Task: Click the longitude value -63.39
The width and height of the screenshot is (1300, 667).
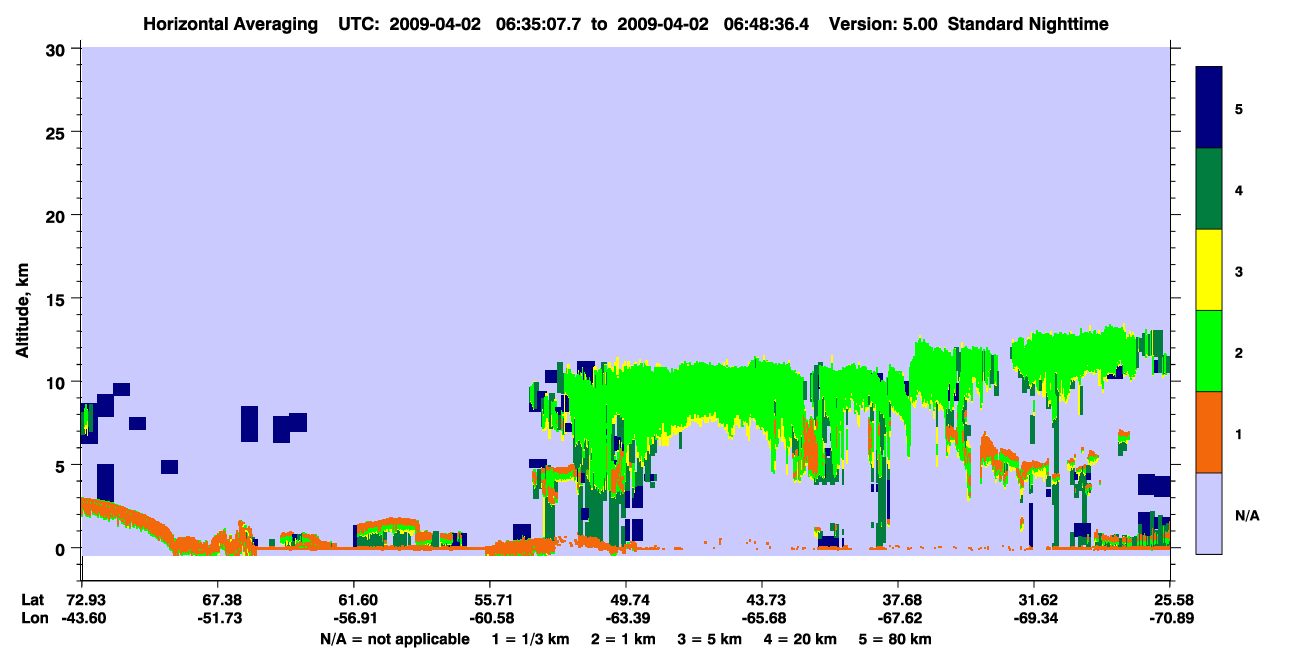Action: (x=626, y=618)
